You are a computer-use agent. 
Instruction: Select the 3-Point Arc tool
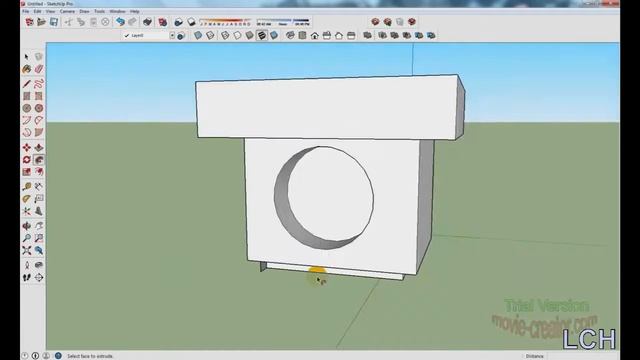(27, 133)
